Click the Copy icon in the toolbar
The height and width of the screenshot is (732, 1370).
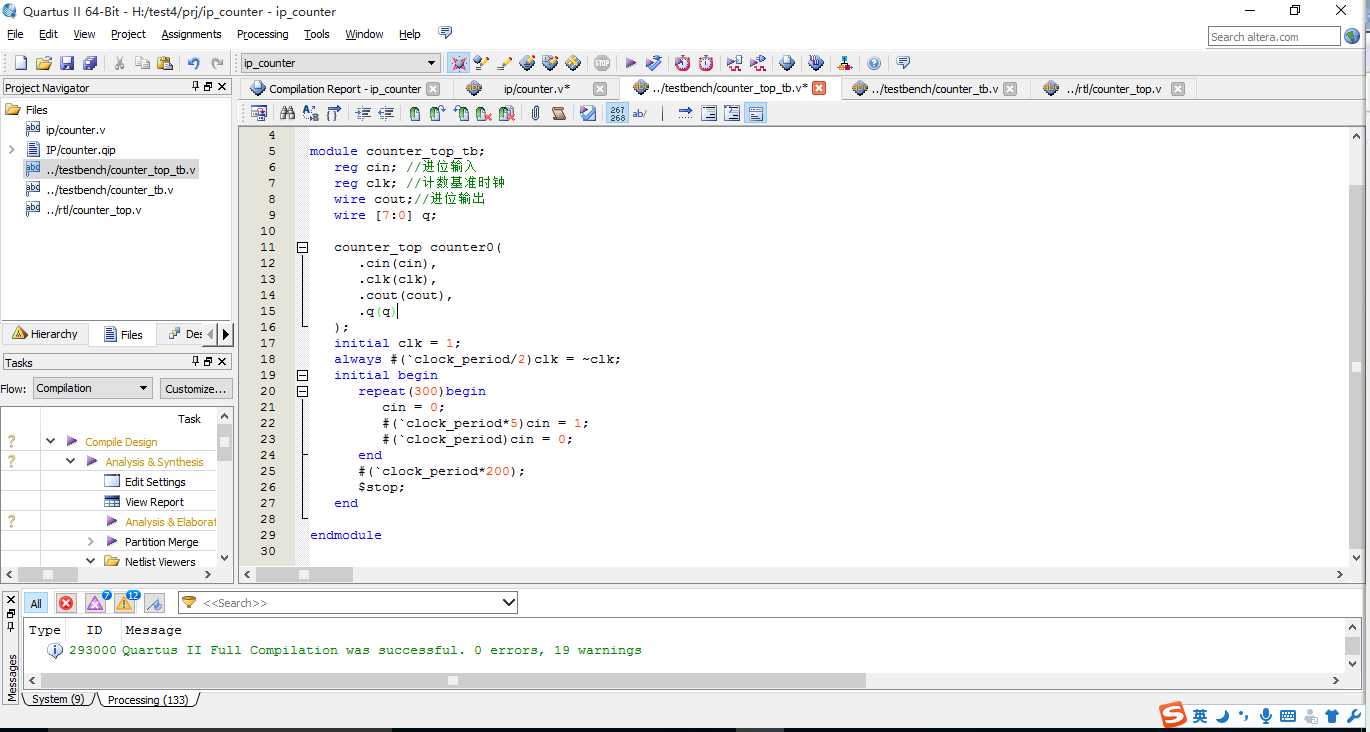point(142,63)
